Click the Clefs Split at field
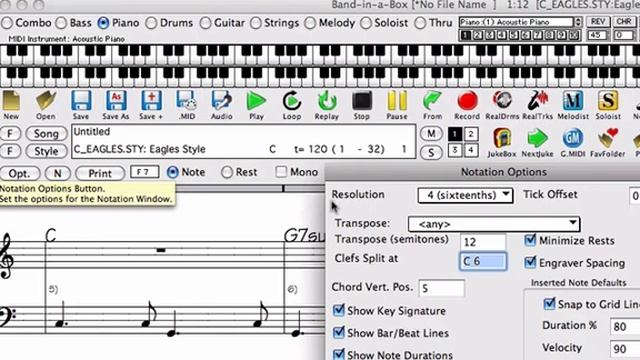This screenshot has height=360, width=640. click(483, 261)
